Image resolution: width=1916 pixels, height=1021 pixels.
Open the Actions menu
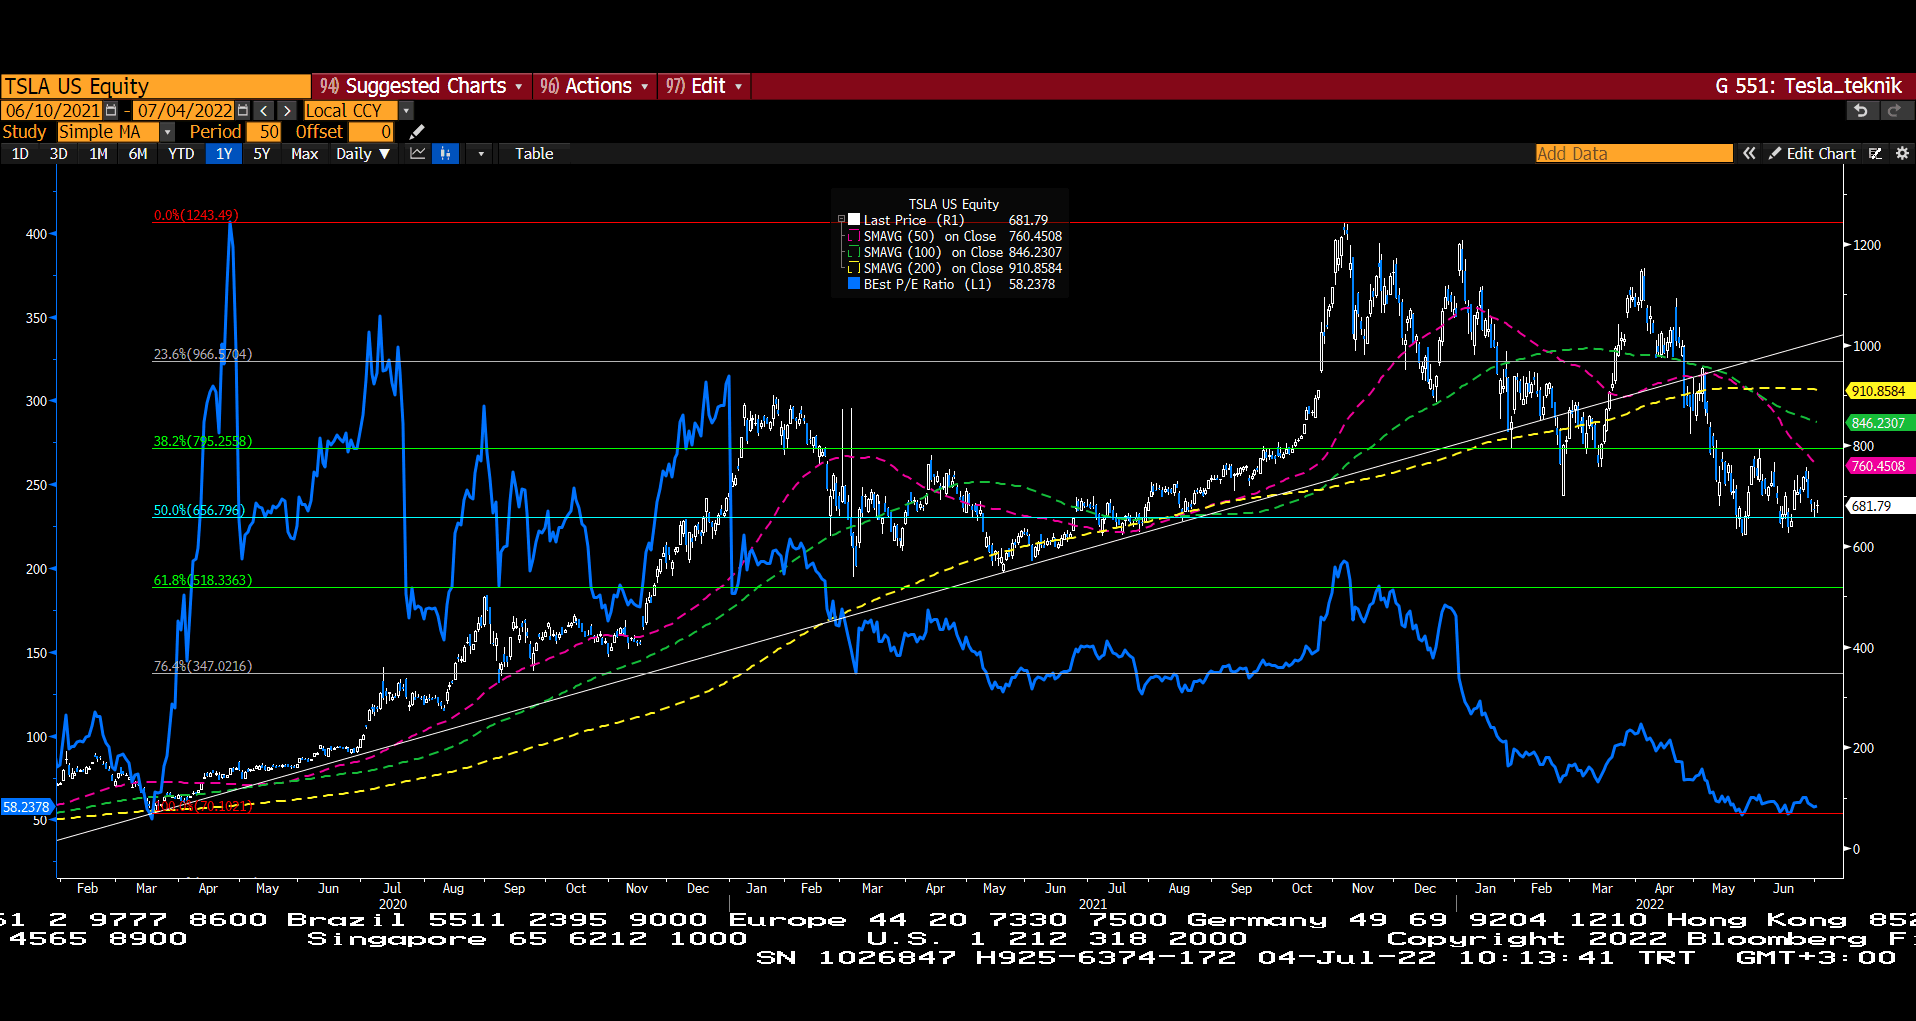tap(594, 86)
